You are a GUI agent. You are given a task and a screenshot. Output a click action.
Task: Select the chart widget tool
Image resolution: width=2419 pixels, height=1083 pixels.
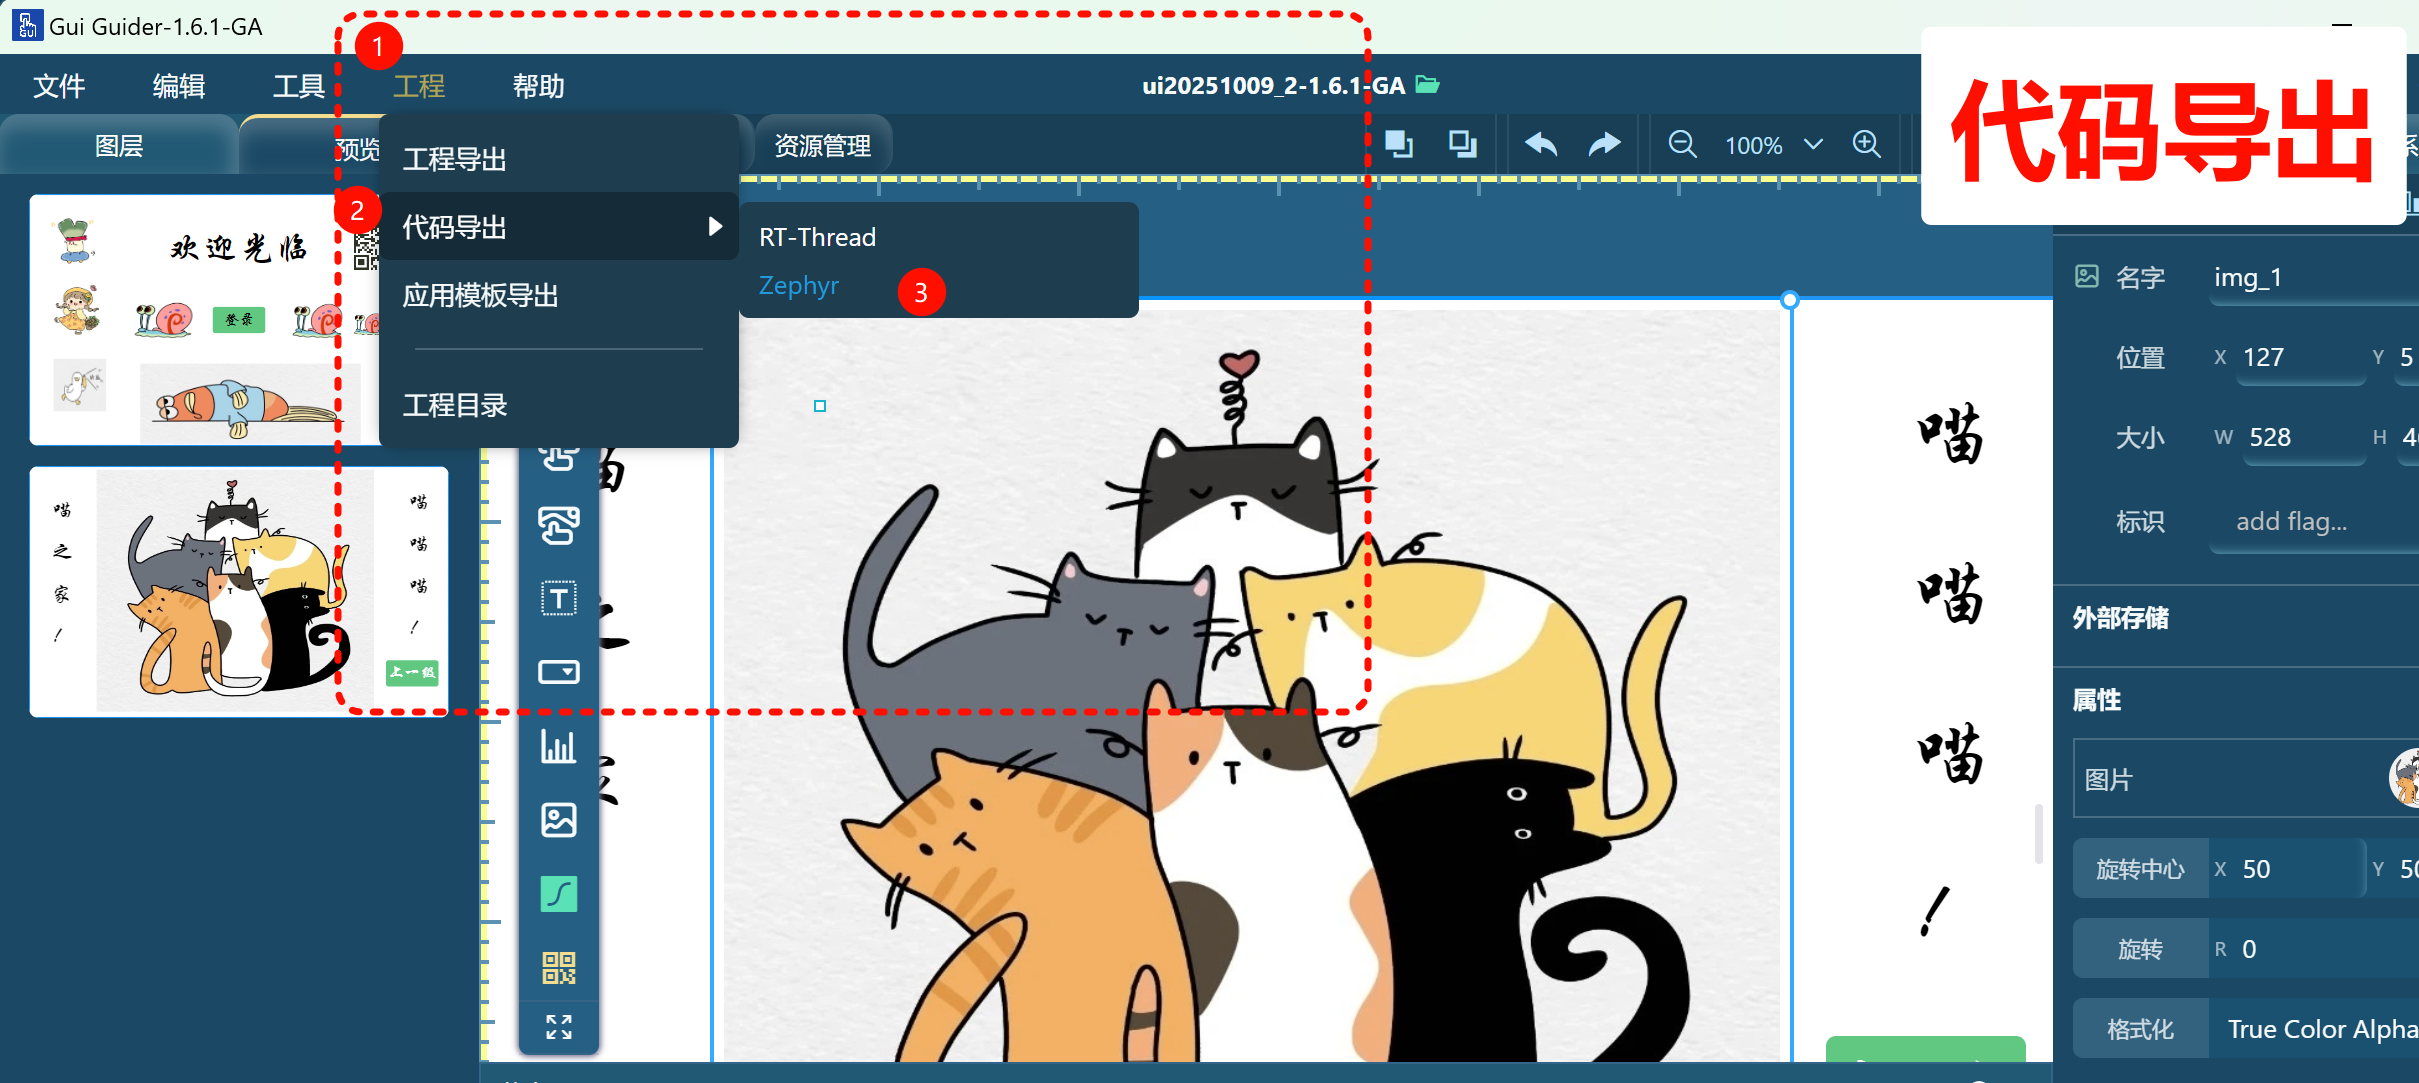[x=558, y=746]
